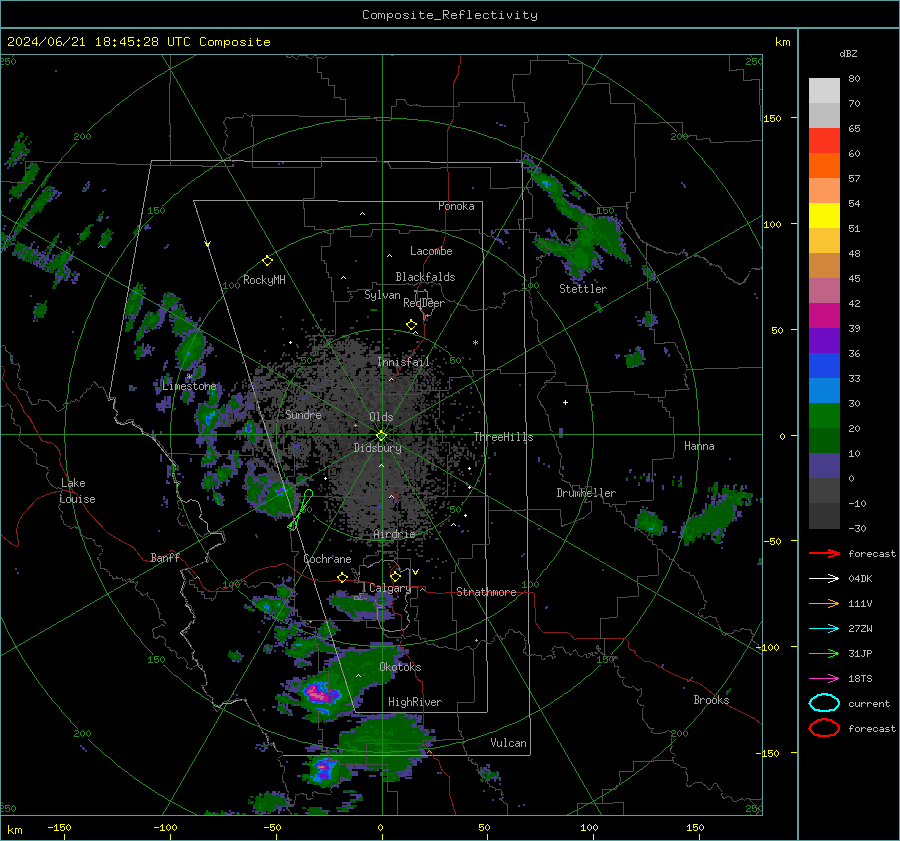
Task: Click the magenta 18TS arrow symbol
Action: 824,679
